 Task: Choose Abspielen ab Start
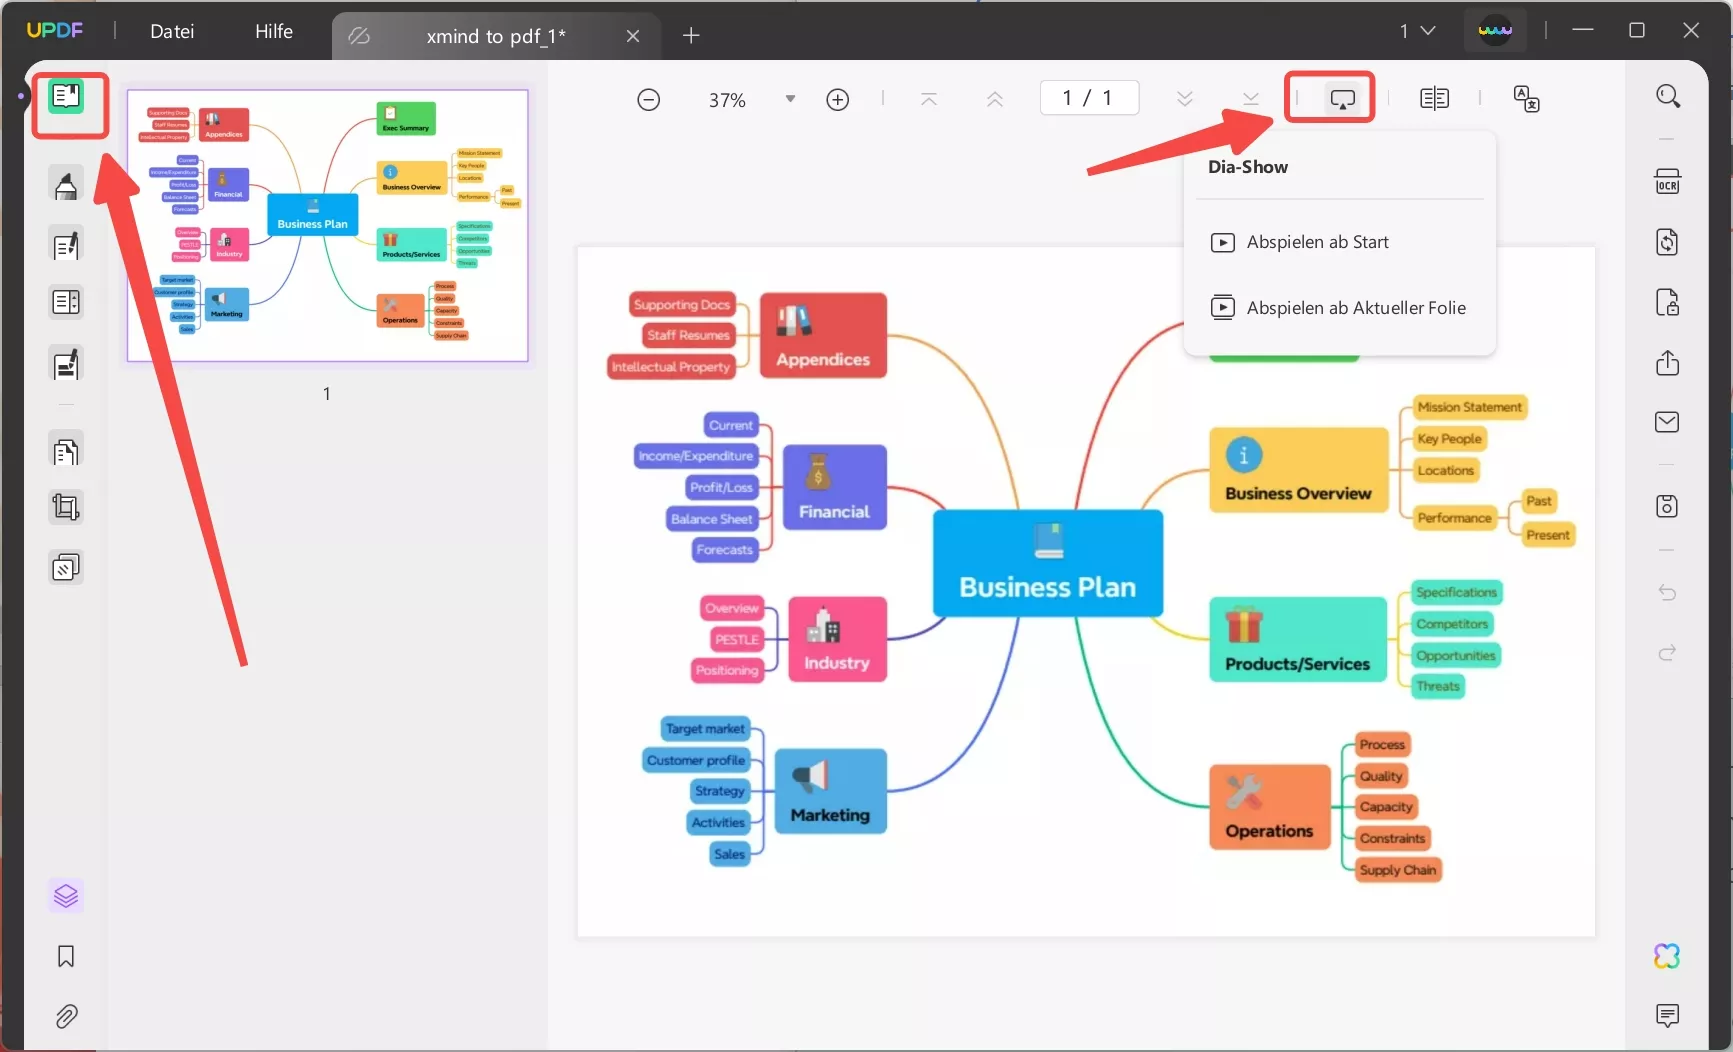coord(1318,241)
